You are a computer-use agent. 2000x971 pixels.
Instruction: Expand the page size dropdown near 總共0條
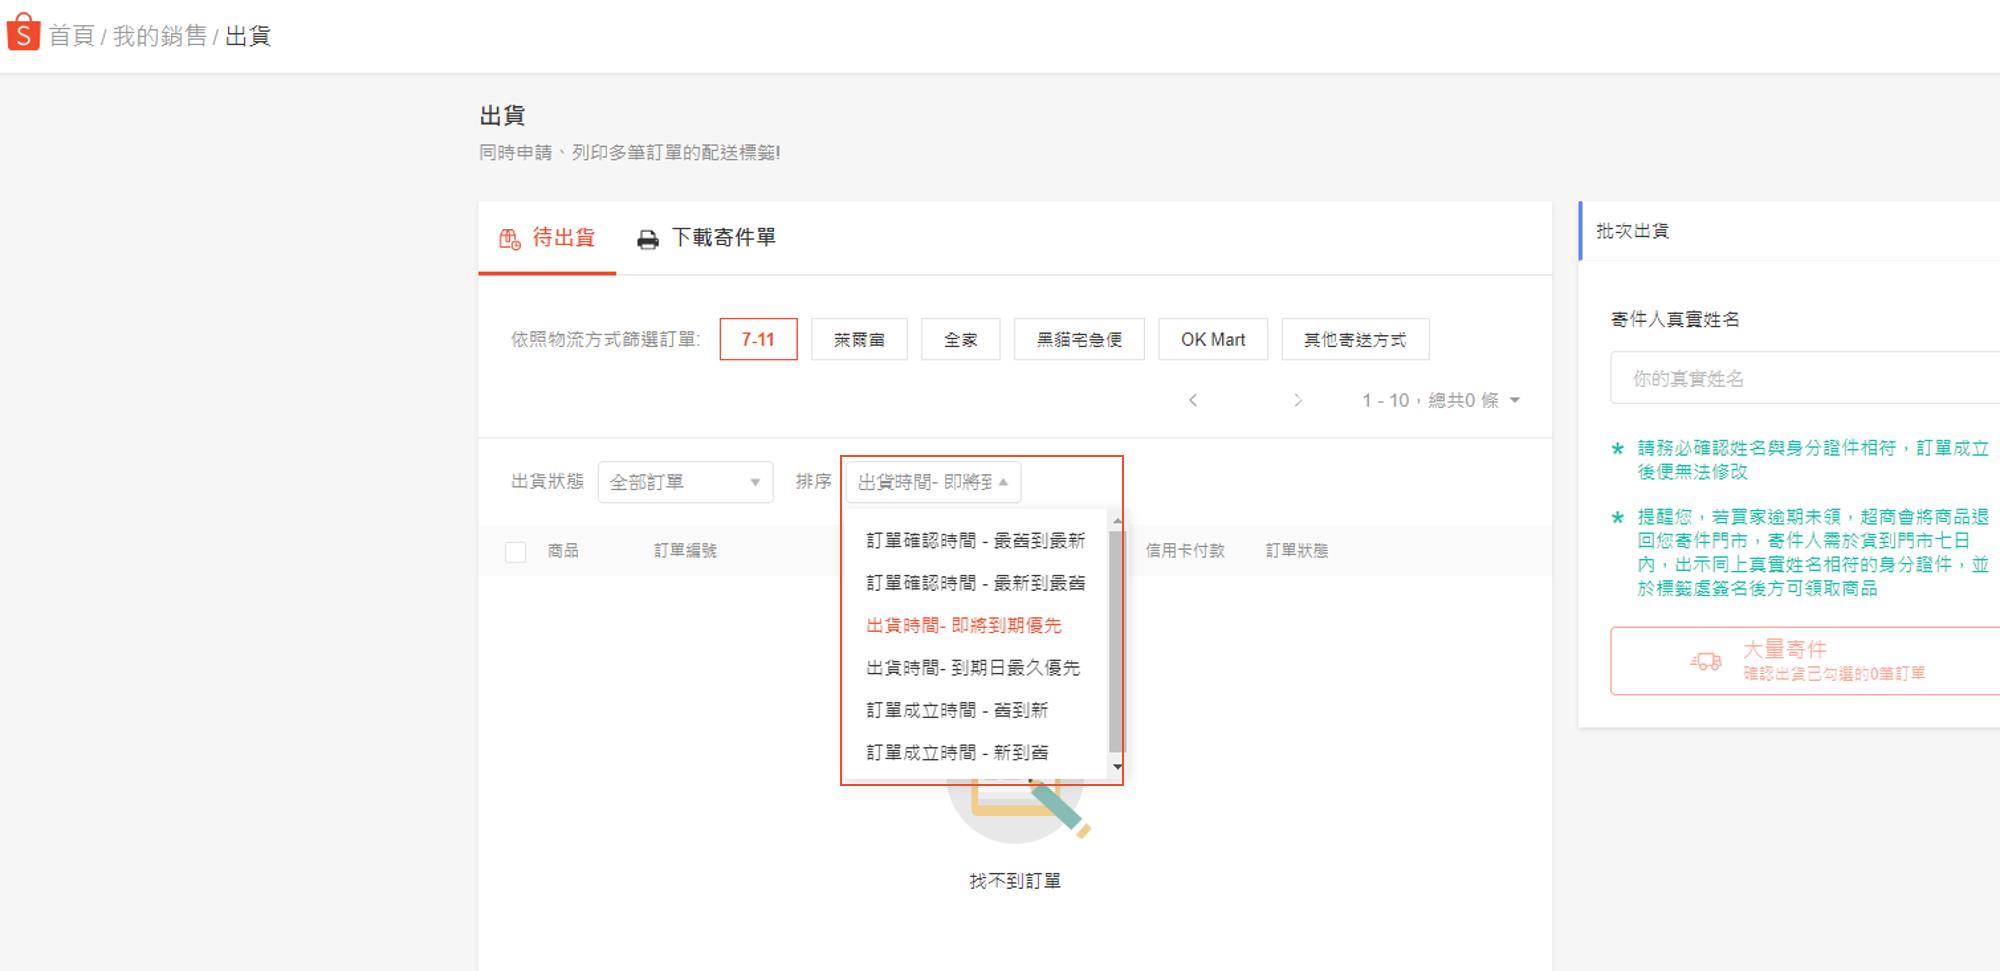[1515, 401]
